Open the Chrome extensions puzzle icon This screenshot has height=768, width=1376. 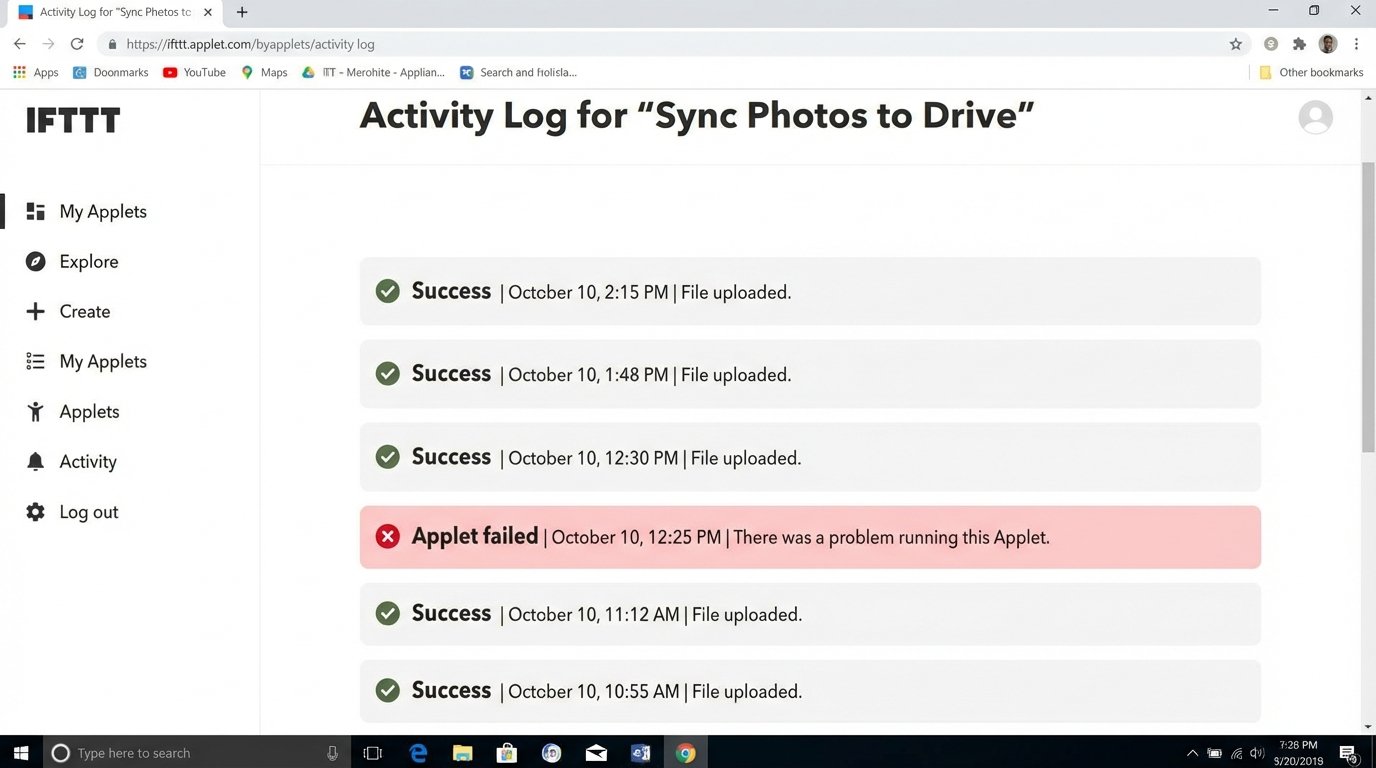coord(1299,44)
